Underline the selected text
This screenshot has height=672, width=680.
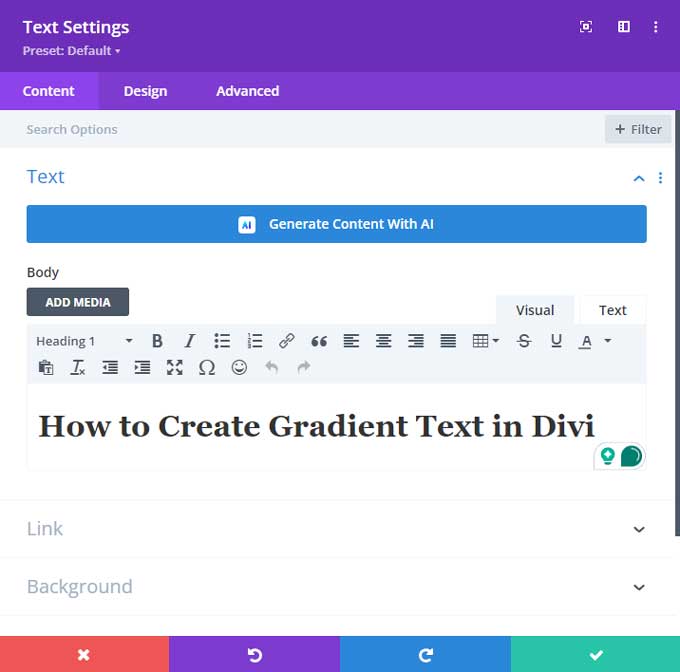tap(556, 341)
